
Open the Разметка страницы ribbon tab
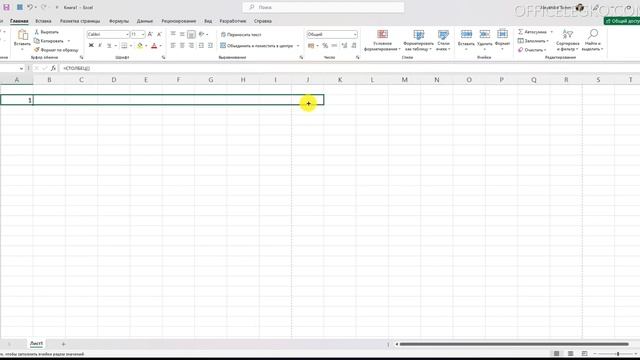(80, 21)
